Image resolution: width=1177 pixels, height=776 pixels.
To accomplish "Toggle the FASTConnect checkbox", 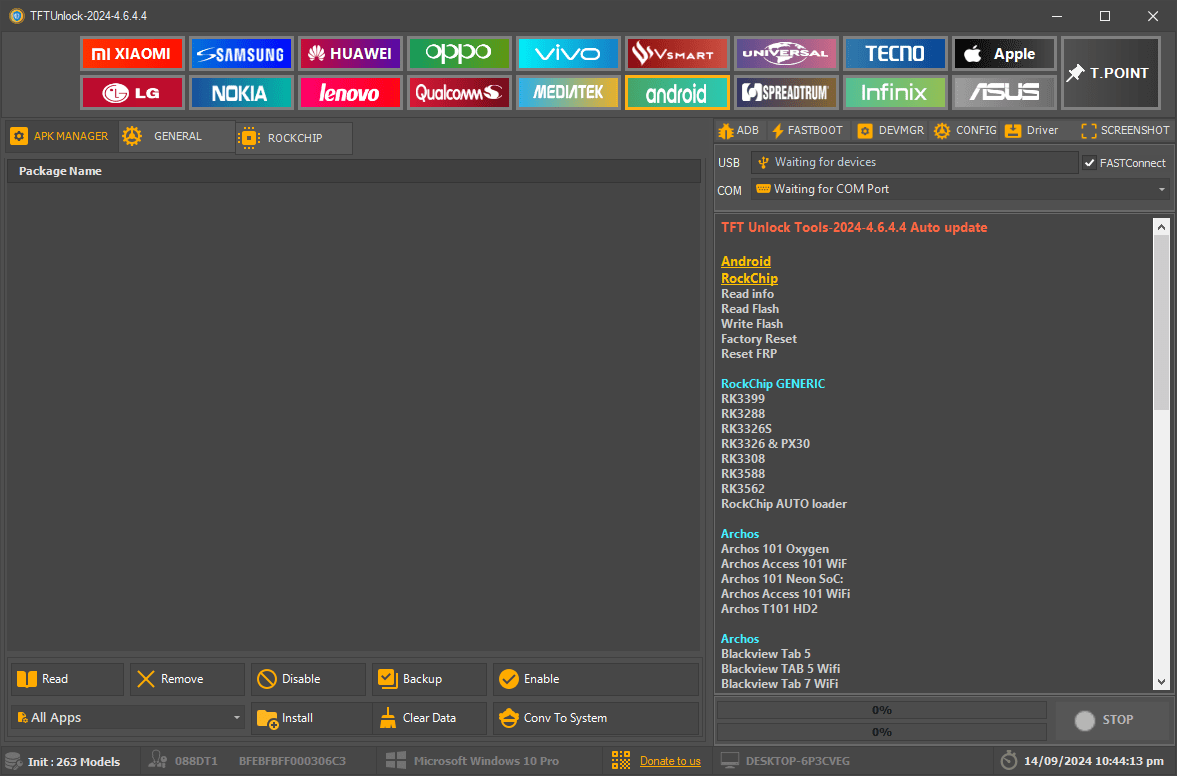I will pyautogui.click(x=1090, y=163).
